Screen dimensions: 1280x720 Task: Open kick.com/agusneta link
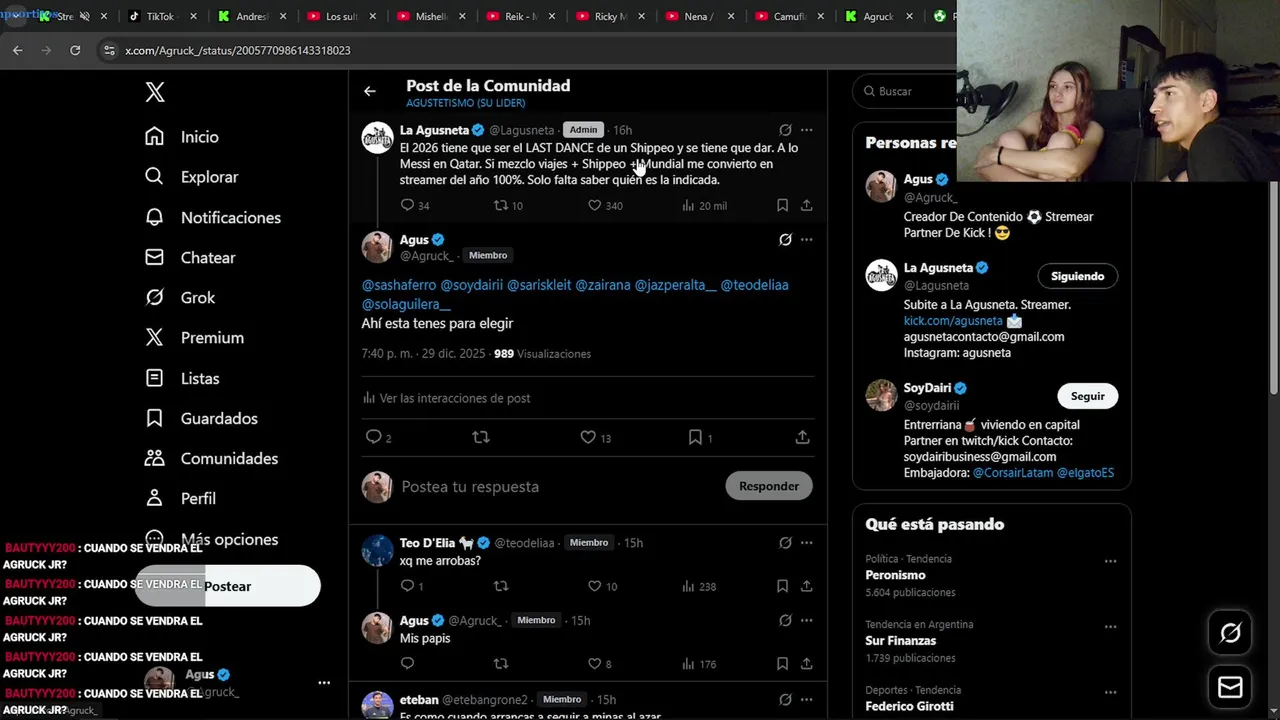click(x=953, y=321)
